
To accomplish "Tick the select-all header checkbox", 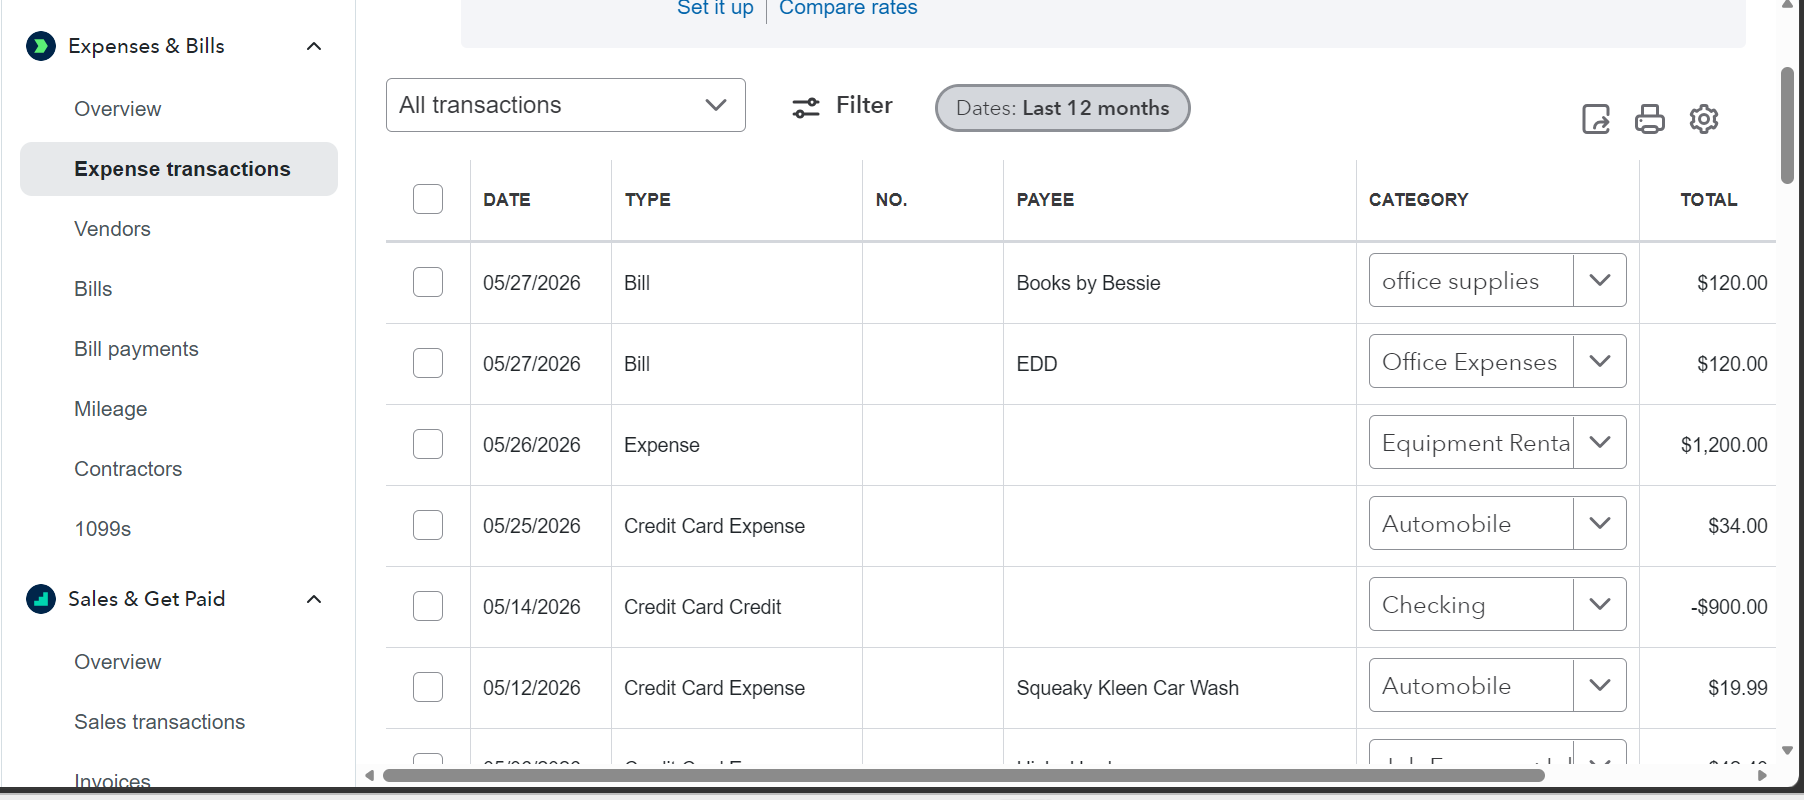I will click(428, 199).
